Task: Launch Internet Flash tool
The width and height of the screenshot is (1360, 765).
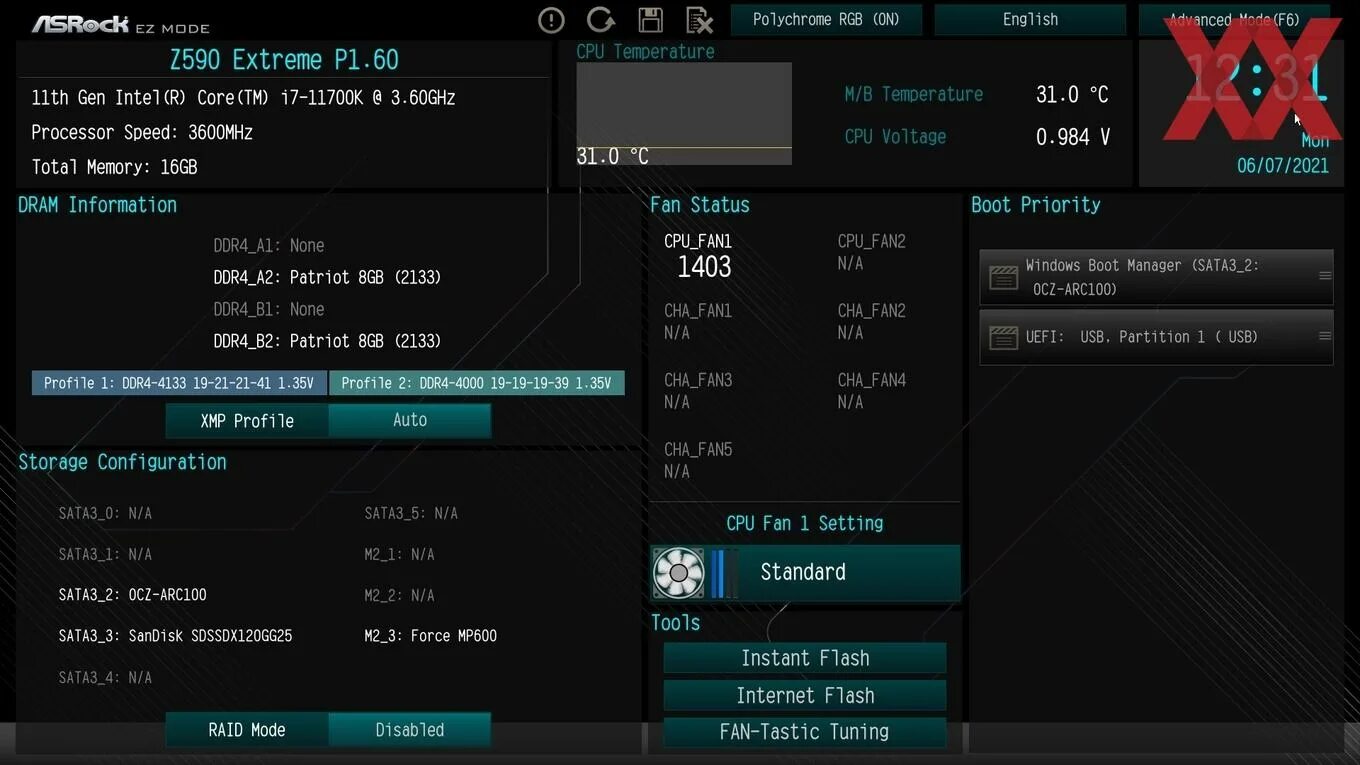Action: point(805,695)
